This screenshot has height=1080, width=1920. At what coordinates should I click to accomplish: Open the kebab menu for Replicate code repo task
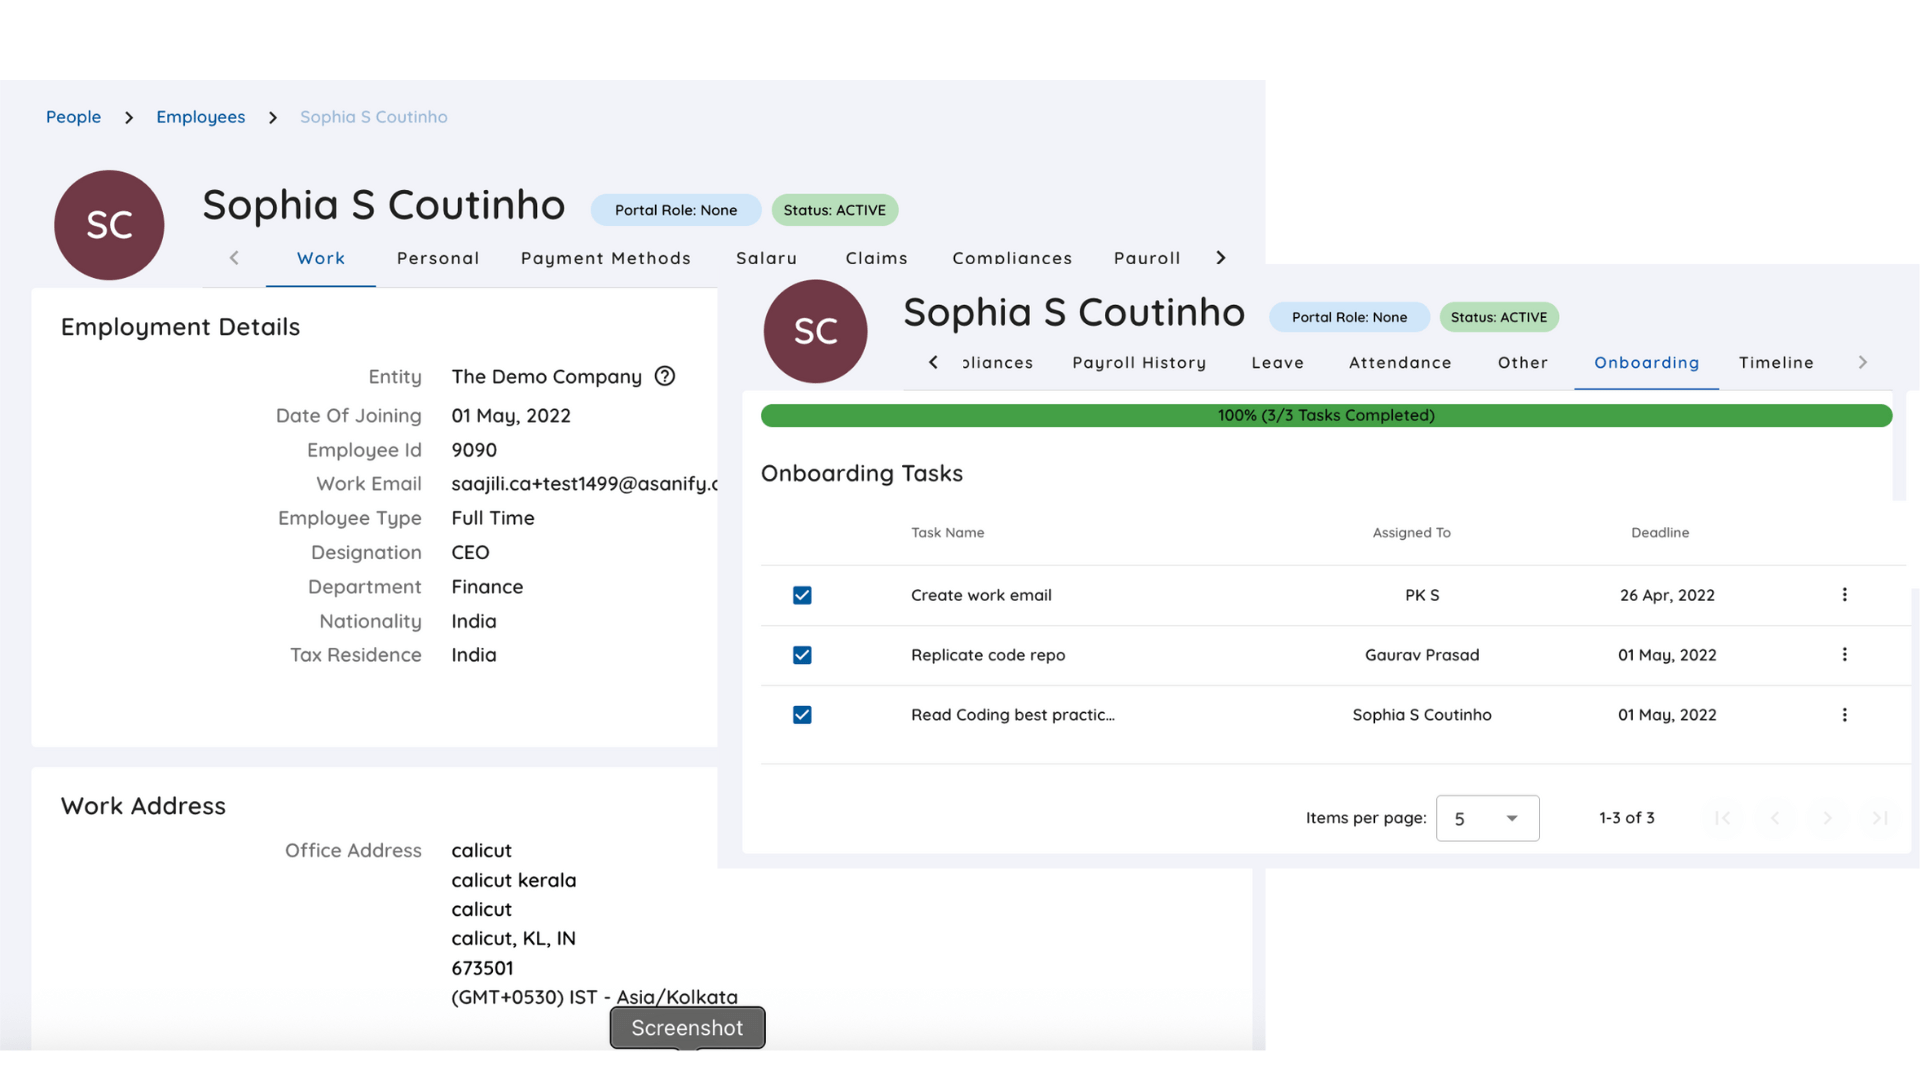pyautogui.click(x=1845, y=655)
